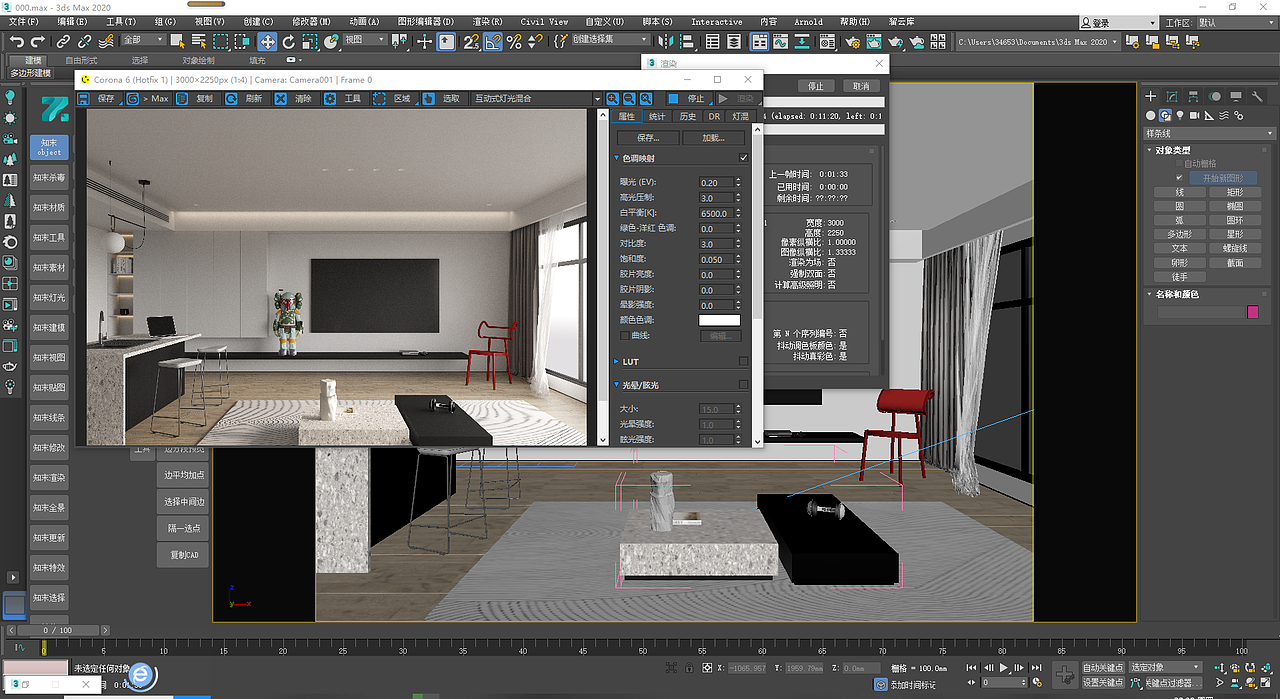The height and width of the screenshot is (699, 1280).
Task: Zoom in the Corona frame buffer
Action: pyautogui.click(x=612, y=99)
